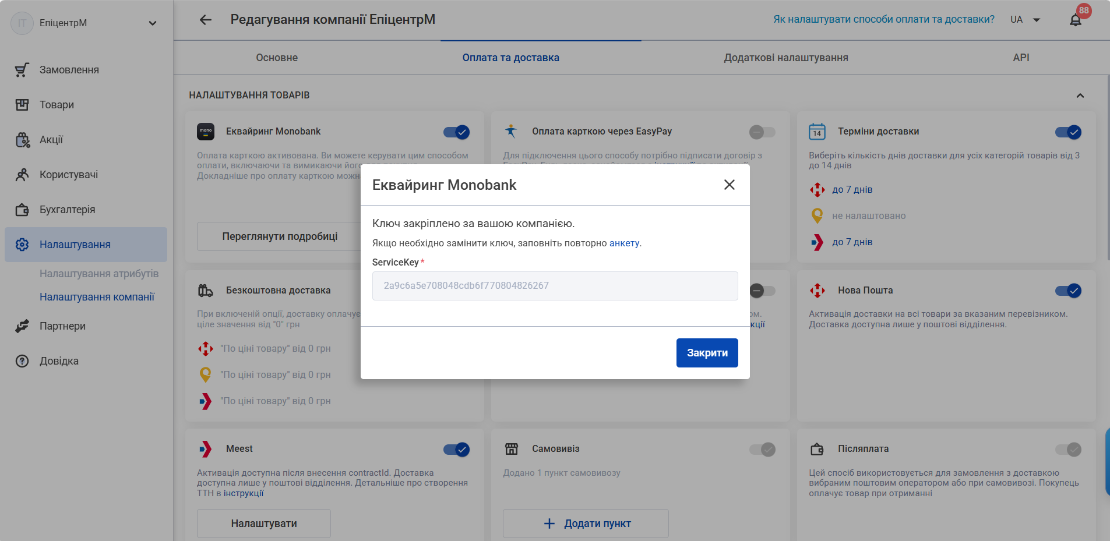Toggle the Терміни доставки switch
Screen dimensions: 1110x541
coord(1068,132)
